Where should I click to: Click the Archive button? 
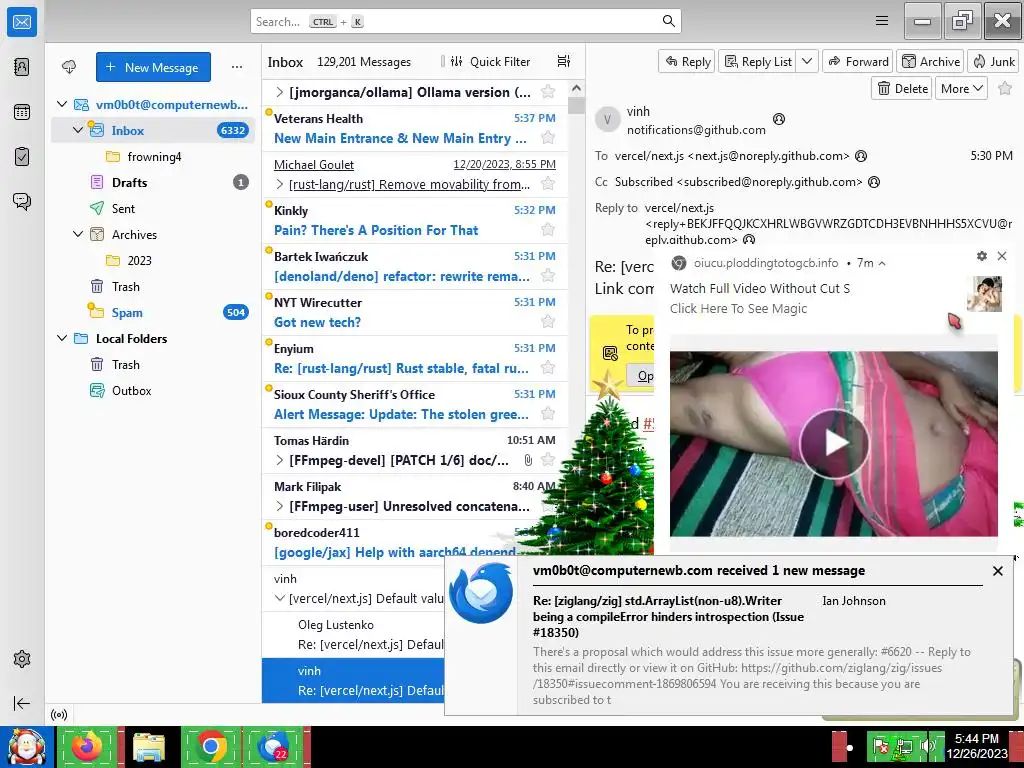(x=931, y=61)
